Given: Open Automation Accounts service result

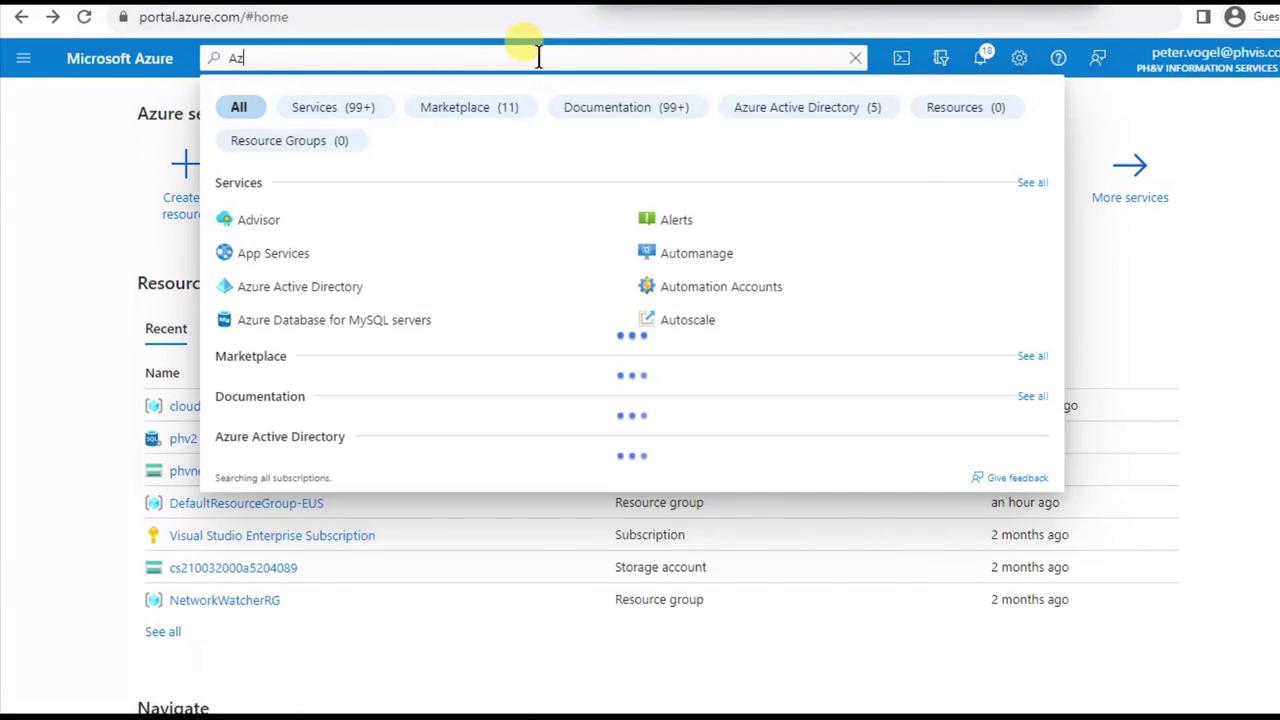Looking at the screenshot, I should point(720,287).
